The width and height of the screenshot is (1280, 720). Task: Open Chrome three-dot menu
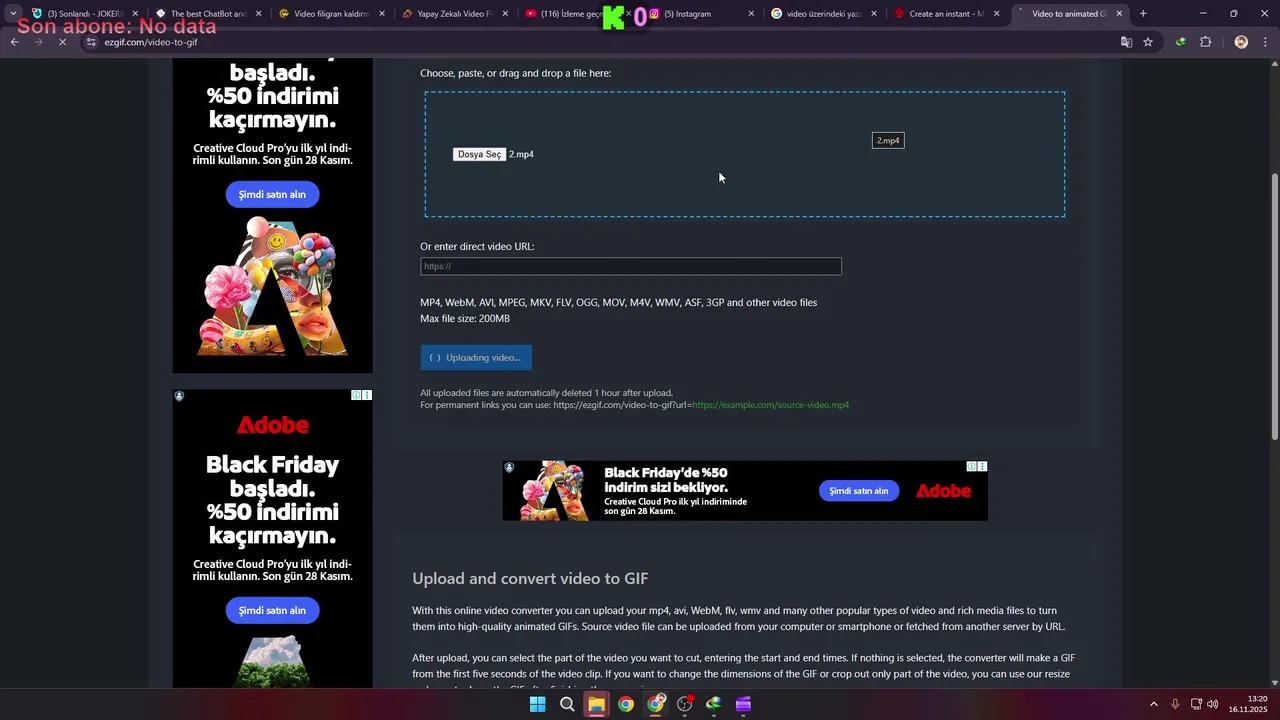[1266, 42]
